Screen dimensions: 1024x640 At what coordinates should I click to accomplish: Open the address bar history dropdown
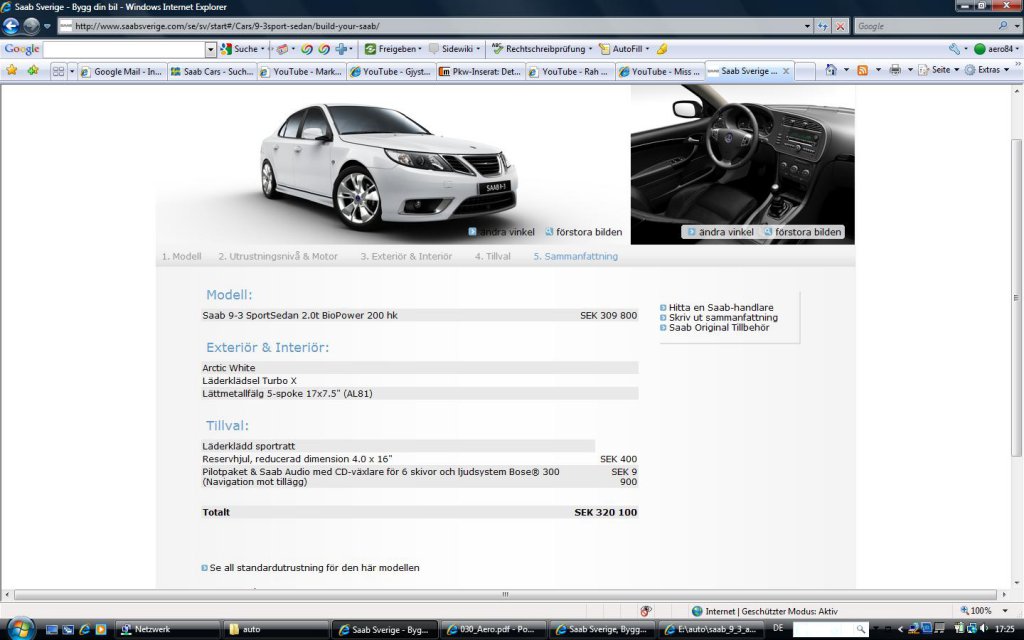pyautogui.click(x=807, y=26)
